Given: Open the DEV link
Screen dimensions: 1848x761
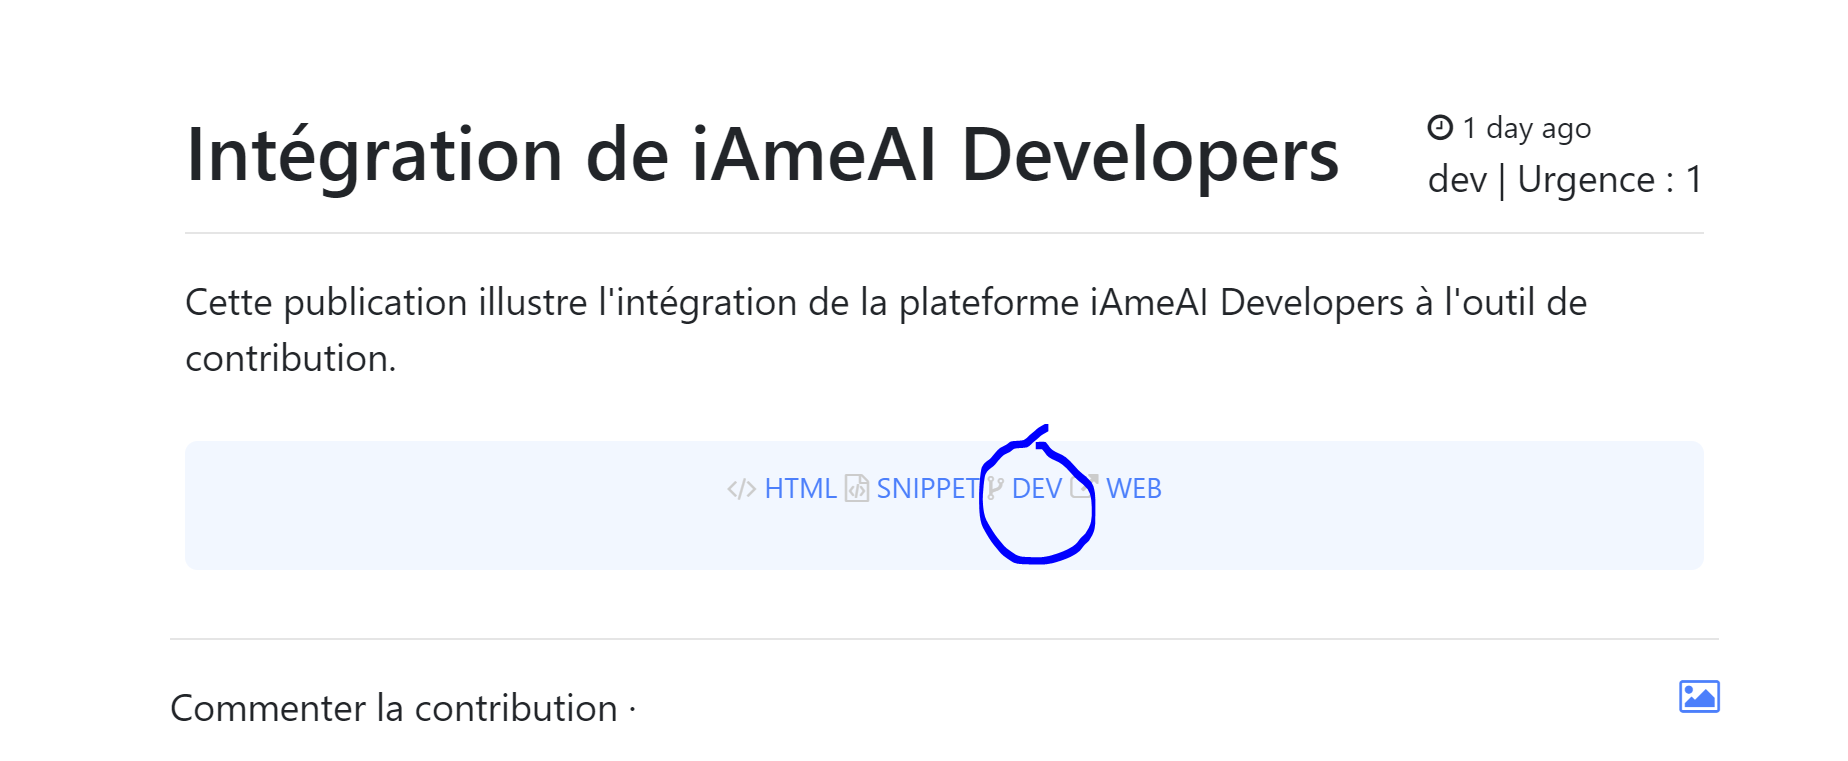Looking at the screenshot, I should (x=1036, y=488).
